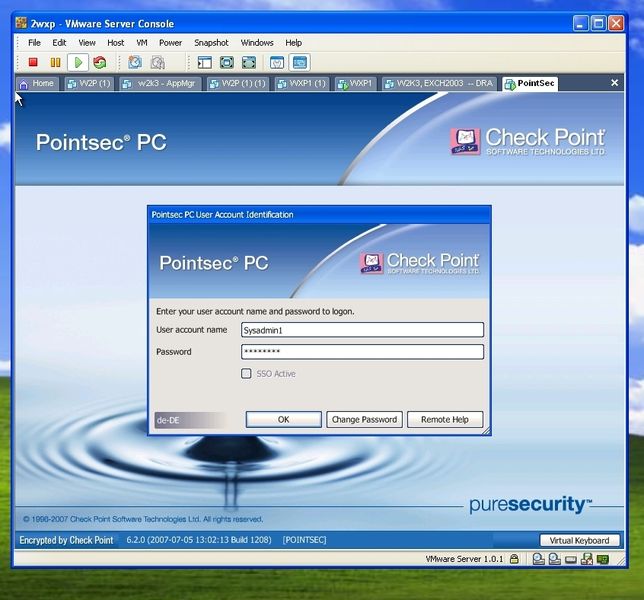644x600 pixels.
Task: Click the second CD-ROM device status icon
Action: click(x=554, y=559)
